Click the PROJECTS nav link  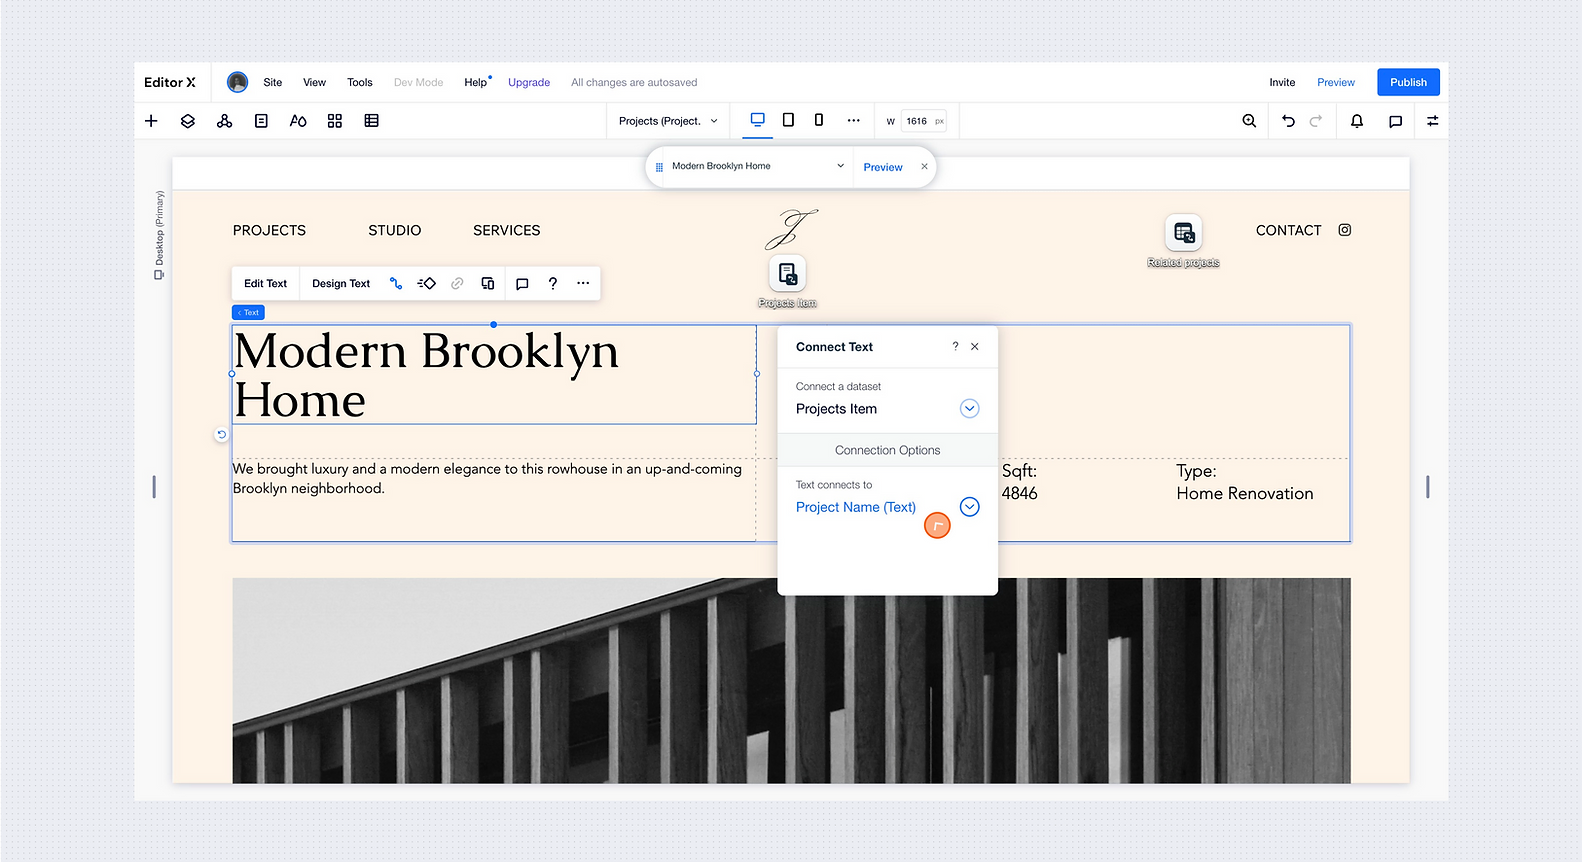click(269, 230)
